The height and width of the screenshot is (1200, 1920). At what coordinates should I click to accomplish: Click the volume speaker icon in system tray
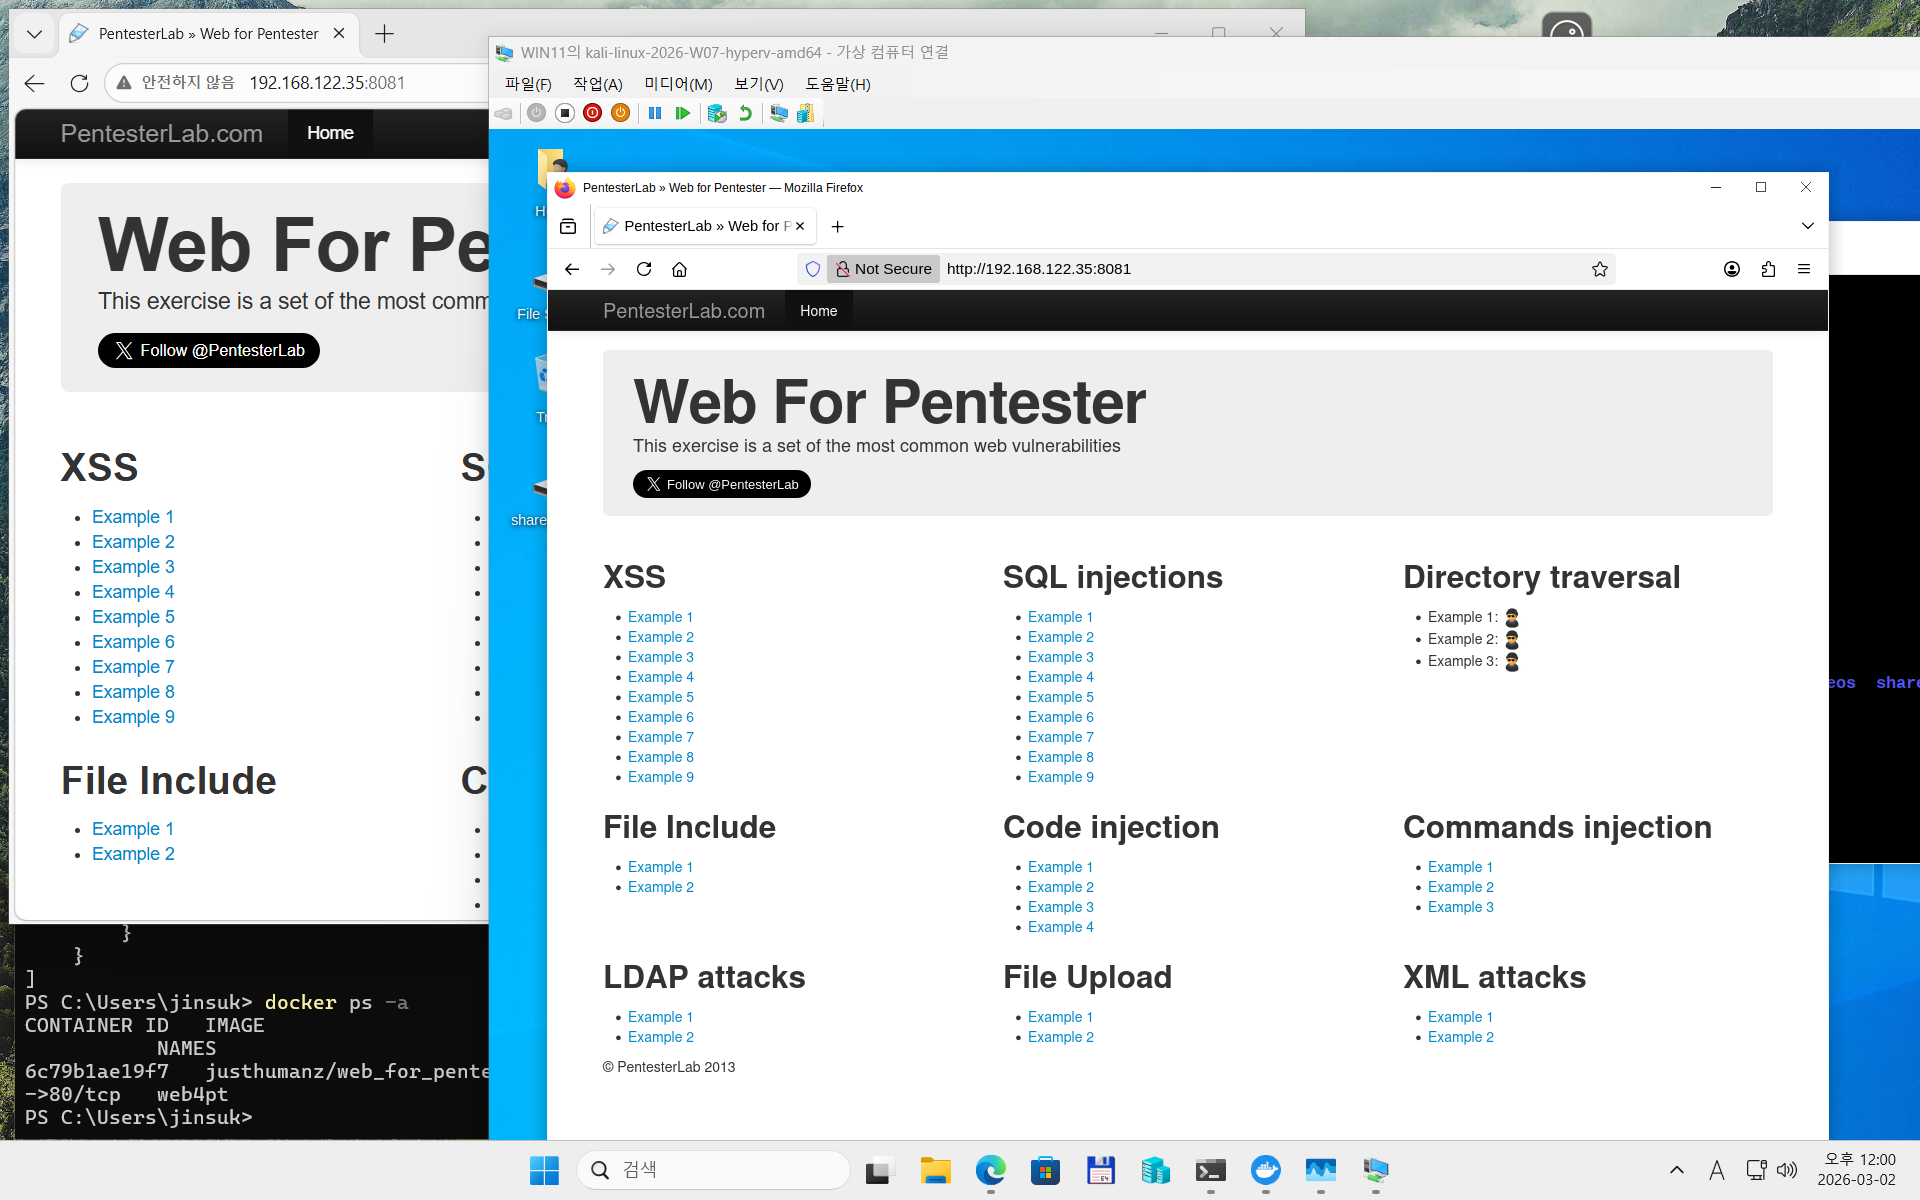pyautogui.click(x=1787, y=1170)
